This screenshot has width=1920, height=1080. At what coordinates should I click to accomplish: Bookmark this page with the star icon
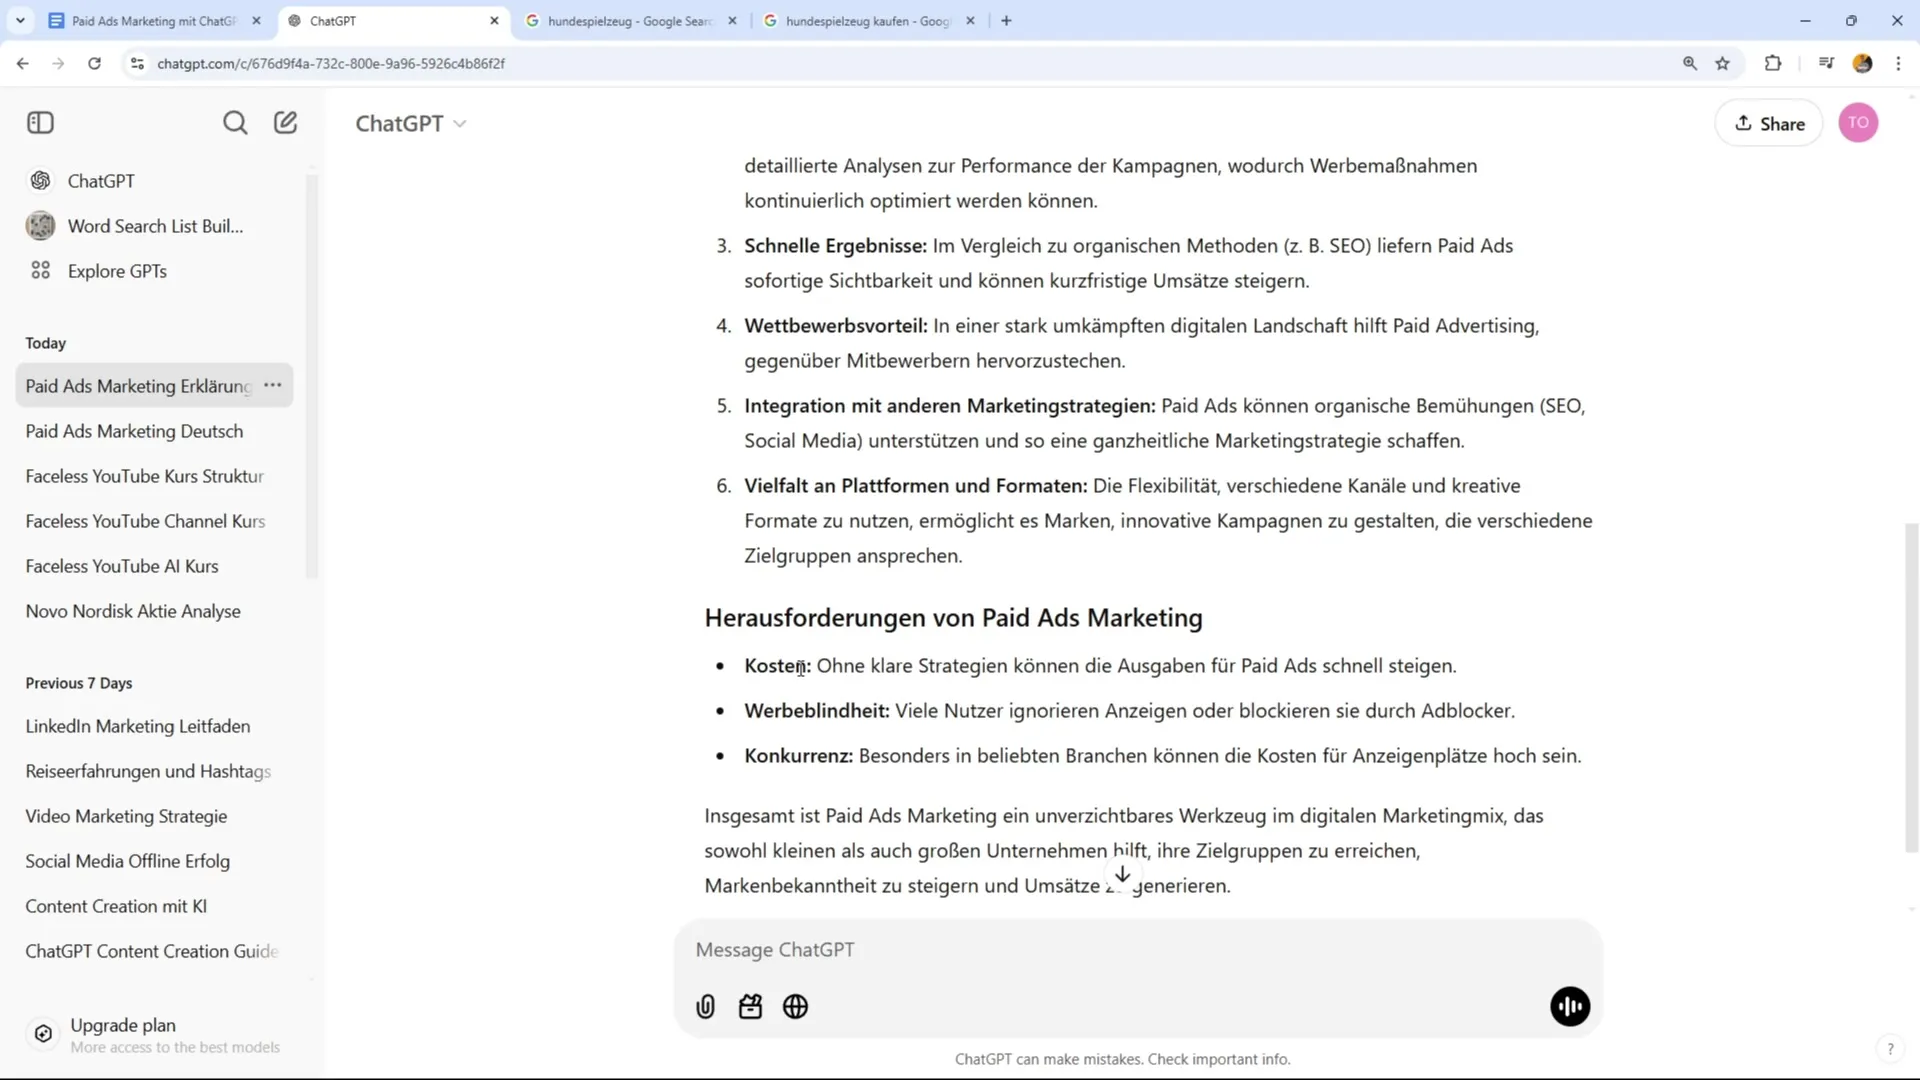coord(1722,63)
